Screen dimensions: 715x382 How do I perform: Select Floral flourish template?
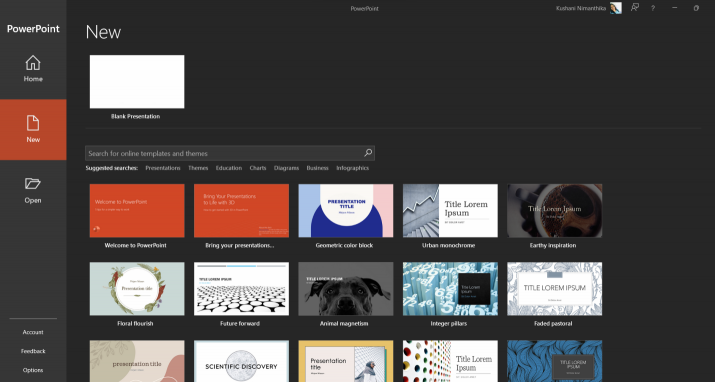click(x=137, y=289)
